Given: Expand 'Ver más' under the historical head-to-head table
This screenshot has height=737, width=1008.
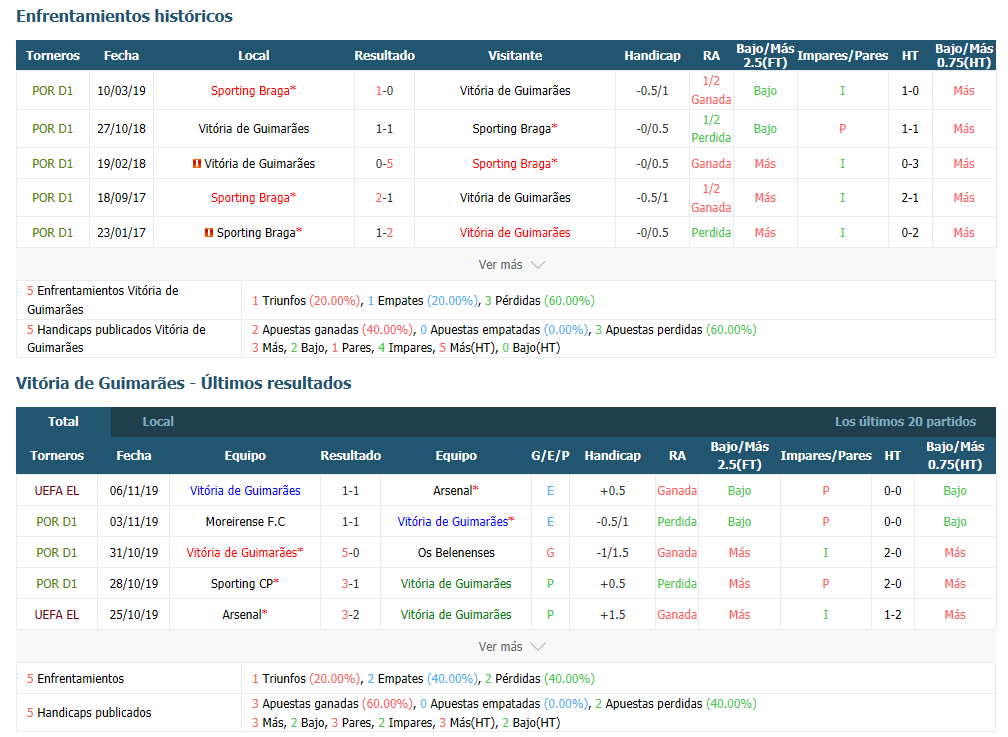Looking at the screenshot, I should 511,265.
